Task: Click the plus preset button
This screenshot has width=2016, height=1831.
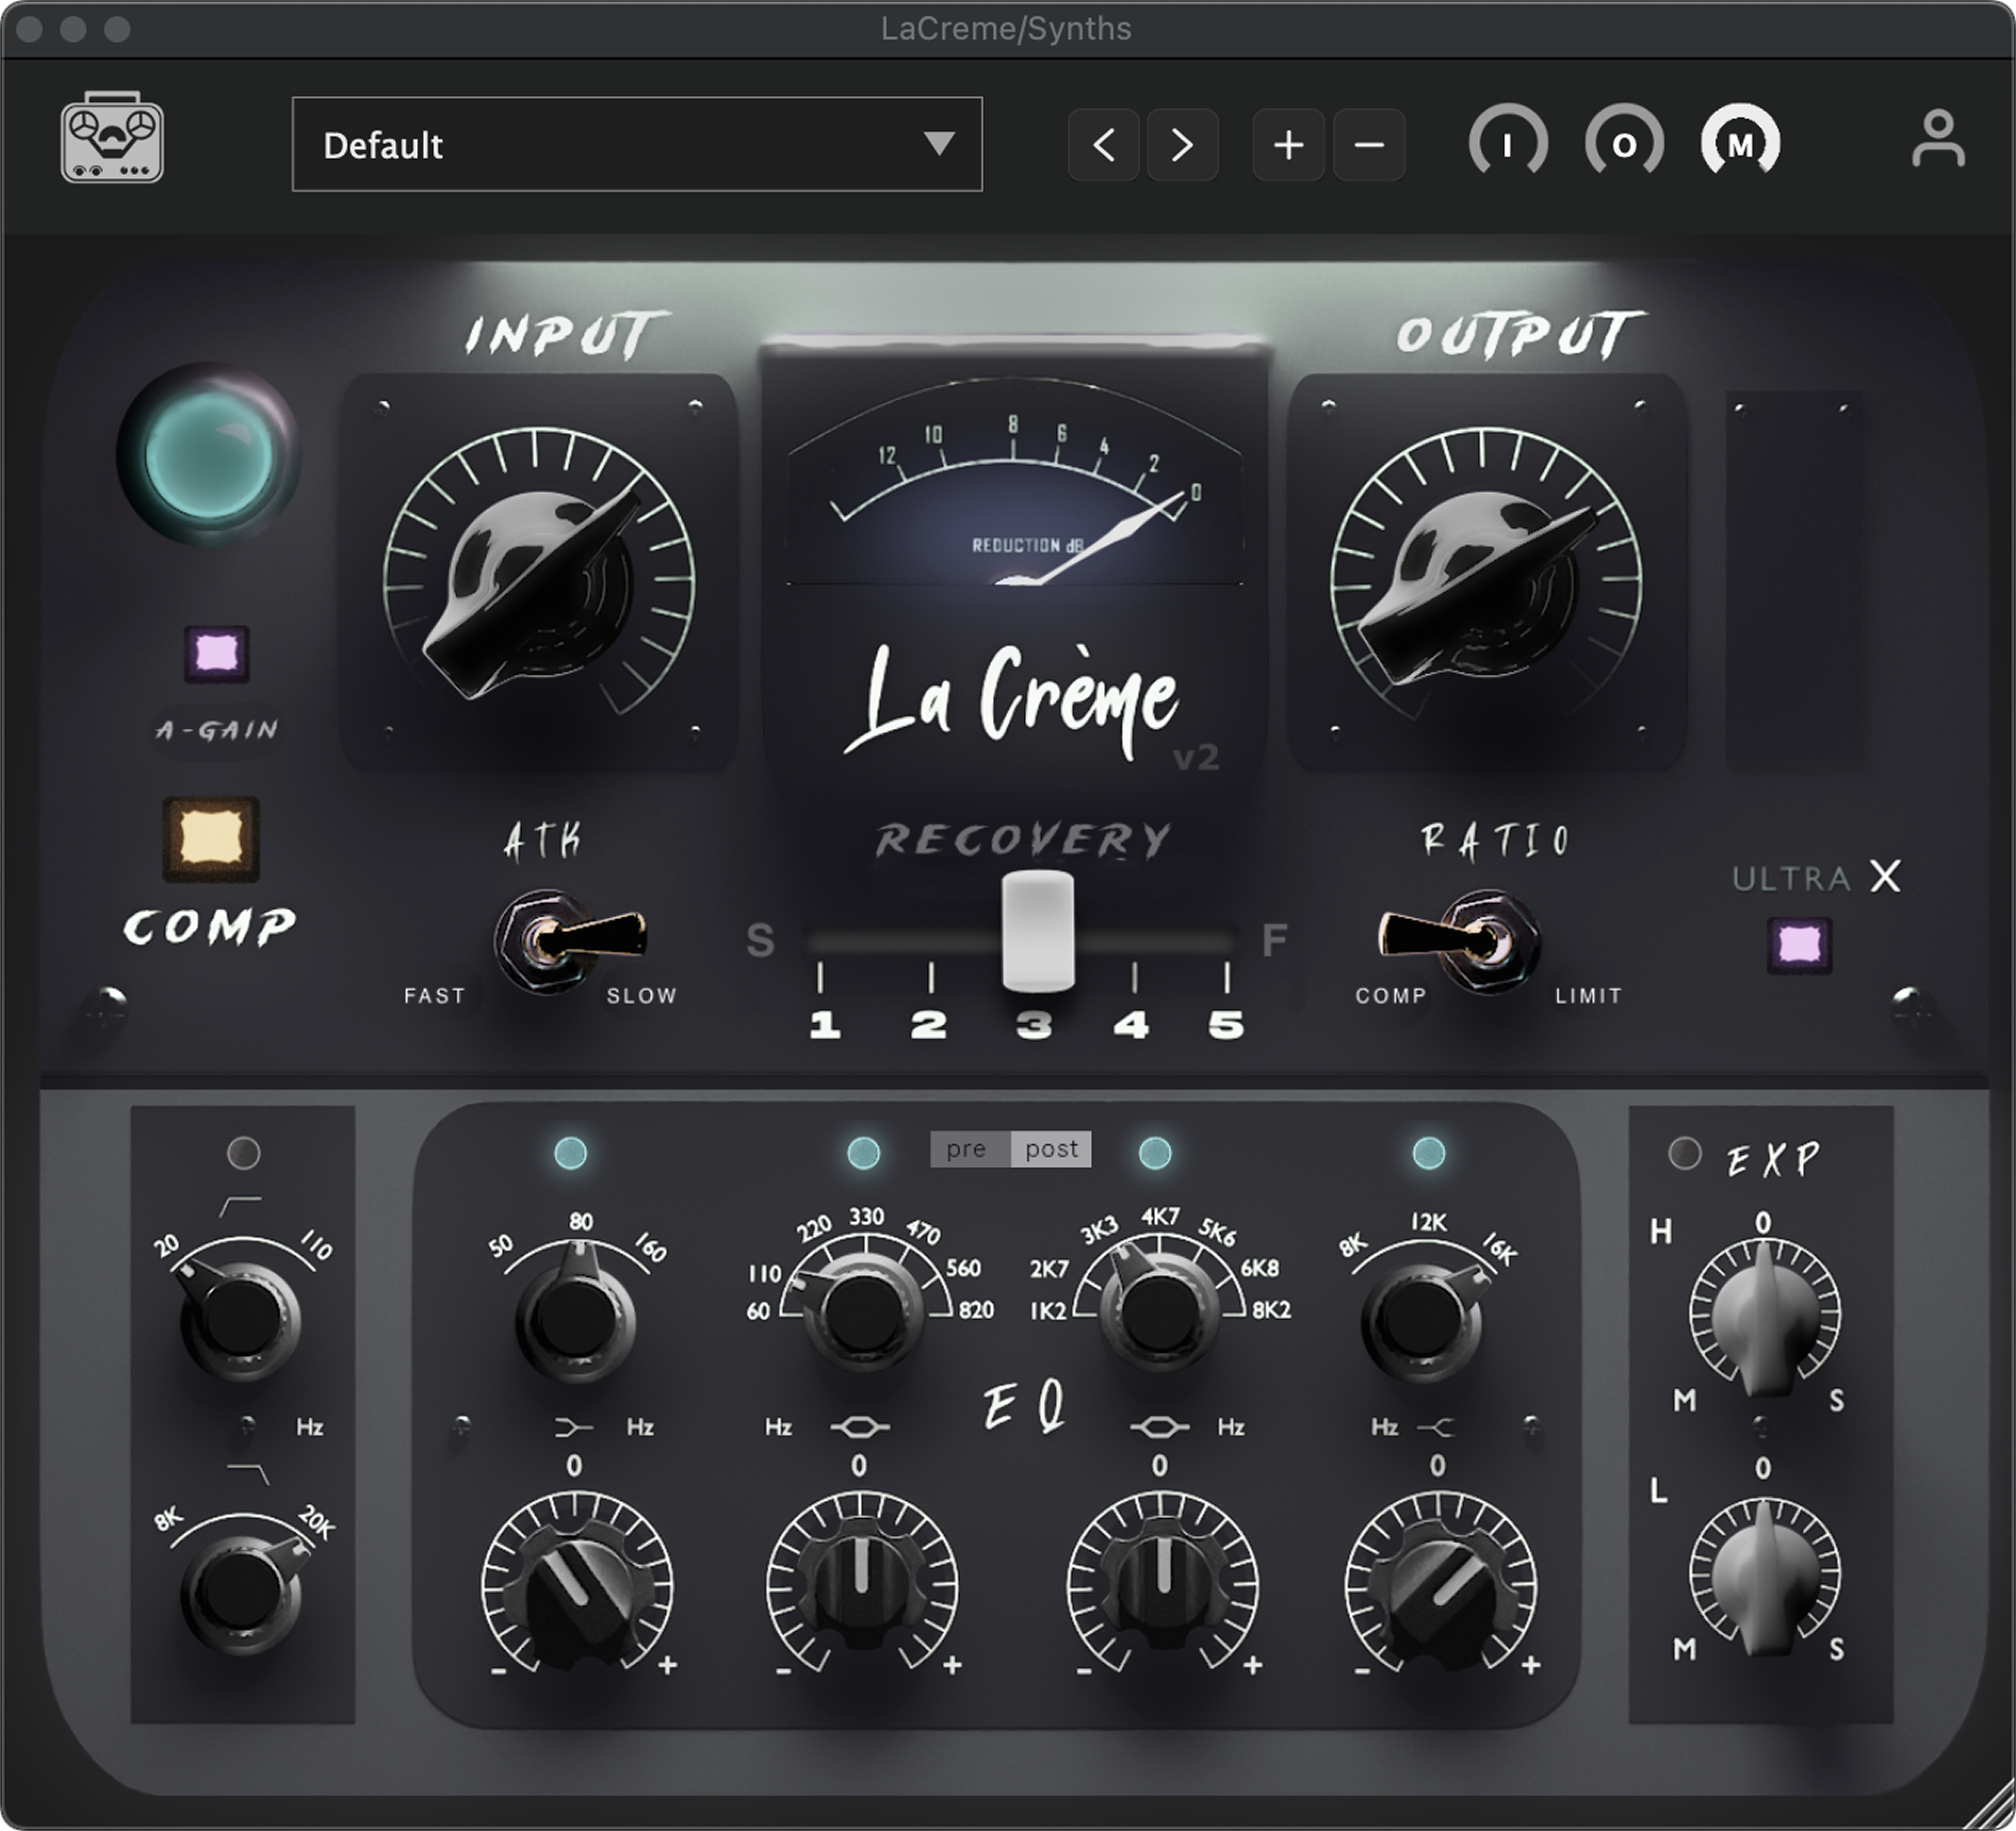Action: [x=1289, y=145]
